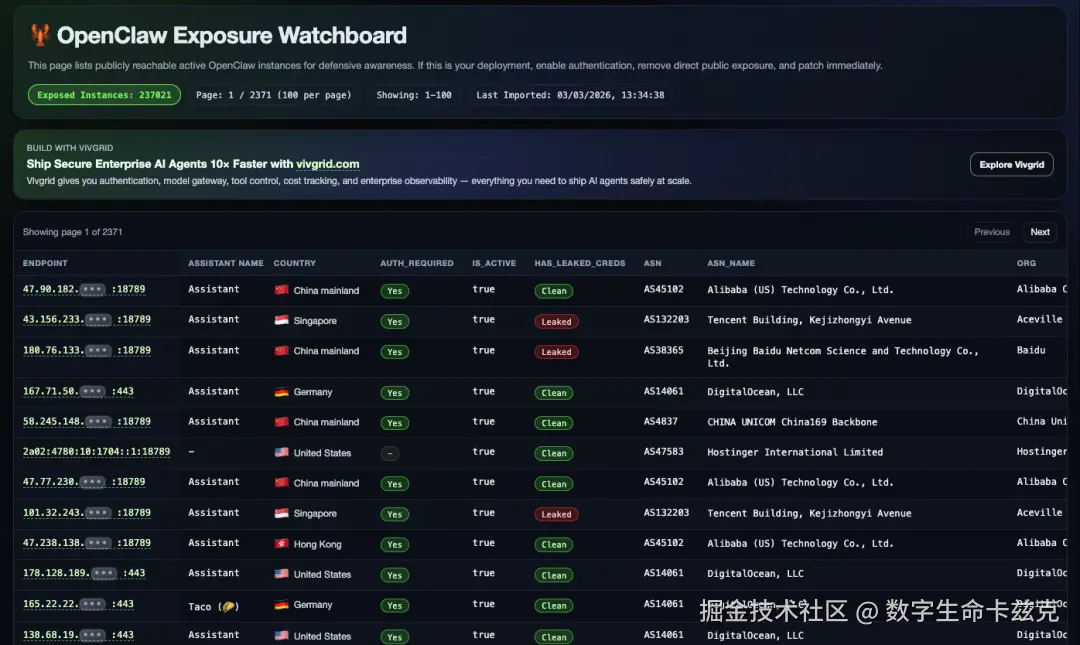Click the Exposed Instances: 237021 pill

click(x=104, y=95)
